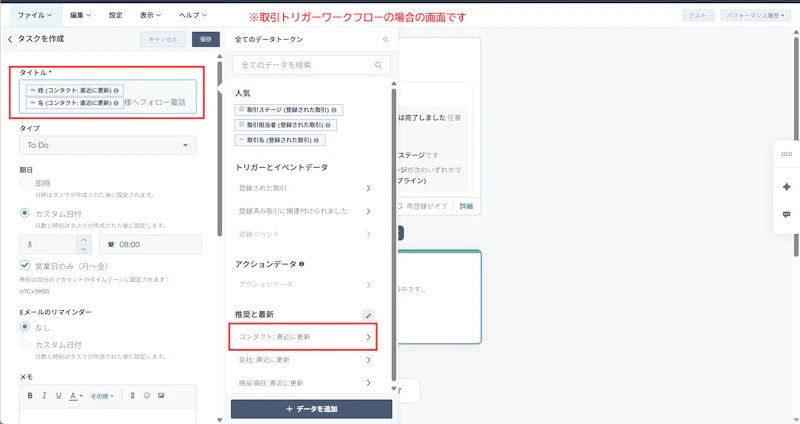Expand 登録イベント data row
This screenshot has width=800, height=424.
[x=305, y=234]
